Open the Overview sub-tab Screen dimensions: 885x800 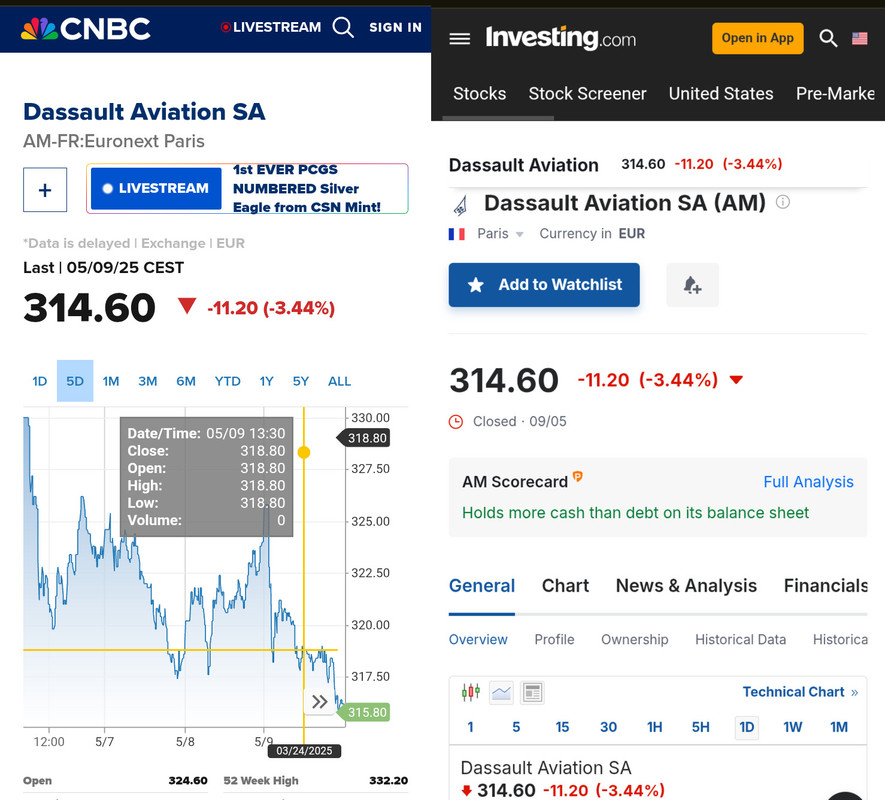pyautogui.click(x=478, y=639)
